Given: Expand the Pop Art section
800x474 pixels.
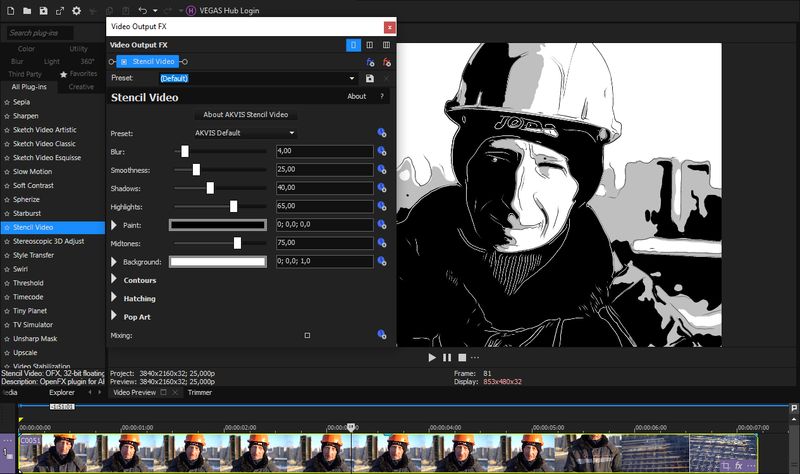Looking at the screenshot, I should click(114, 316).
